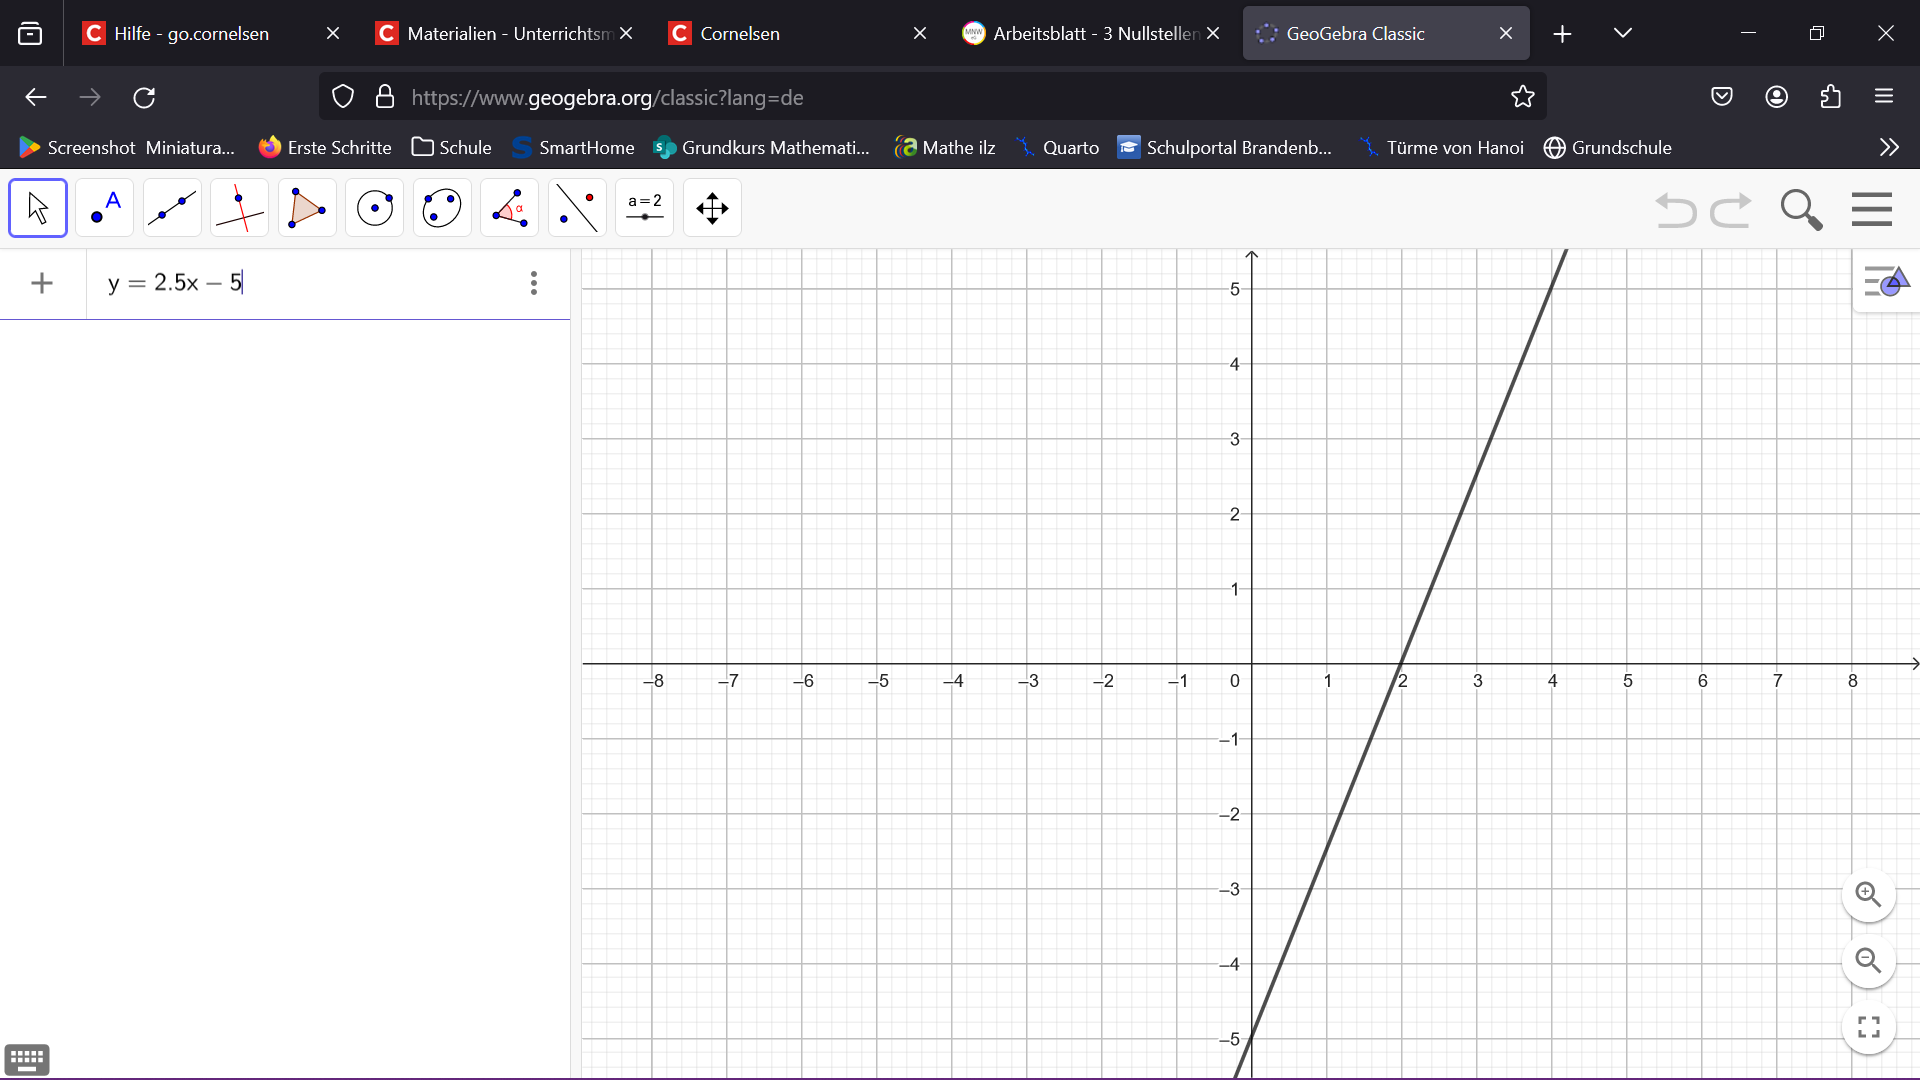The image size is (1920, 1080).
Task: Close the GeoGebra Classic tab
Action: coord(1506,33)
